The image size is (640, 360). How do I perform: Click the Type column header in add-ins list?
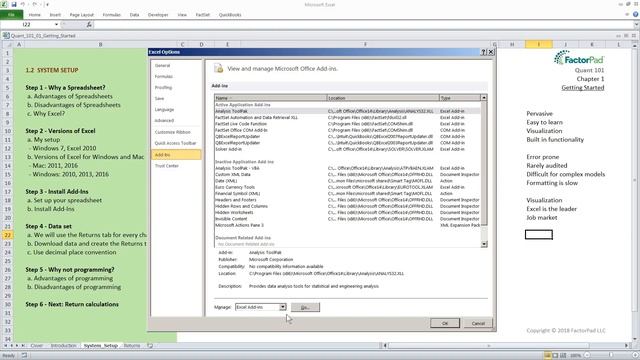pyautogui.click(x=460, y=98)
